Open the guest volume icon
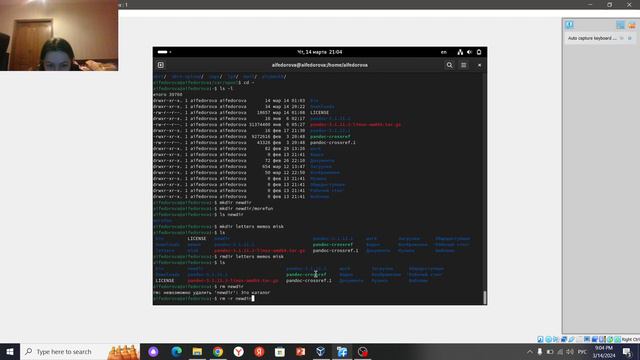Viewport: 640px width, 360px height. (x=469, y=52)
